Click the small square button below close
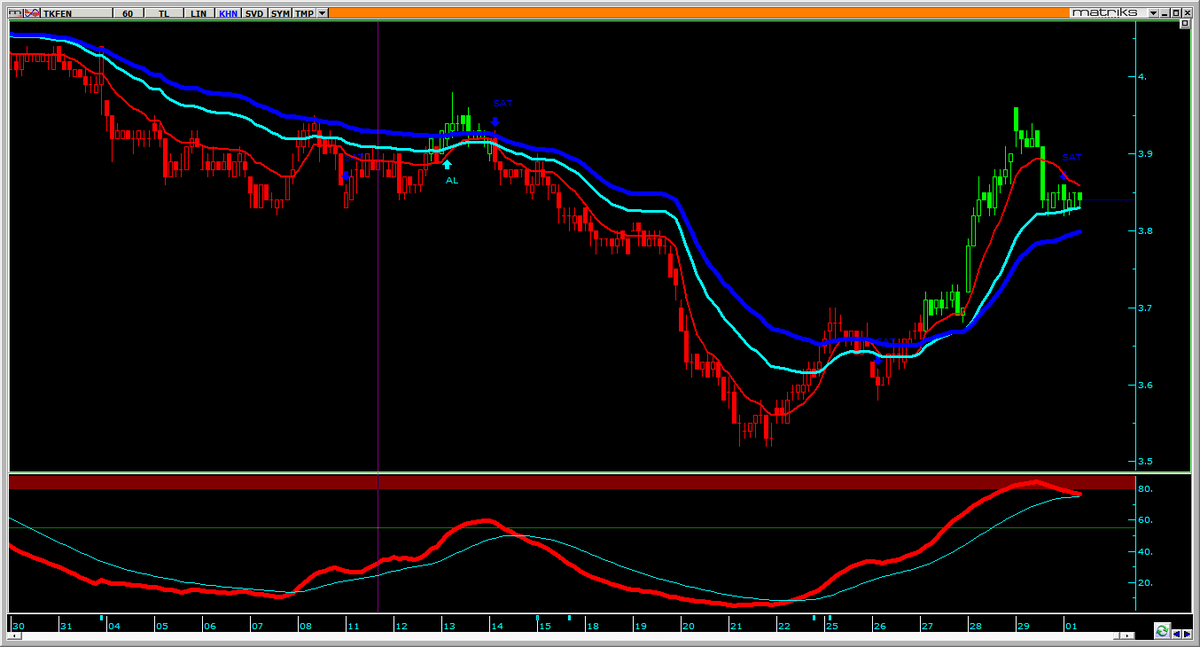This screenshot has height=647, width=1200. 1185,24
